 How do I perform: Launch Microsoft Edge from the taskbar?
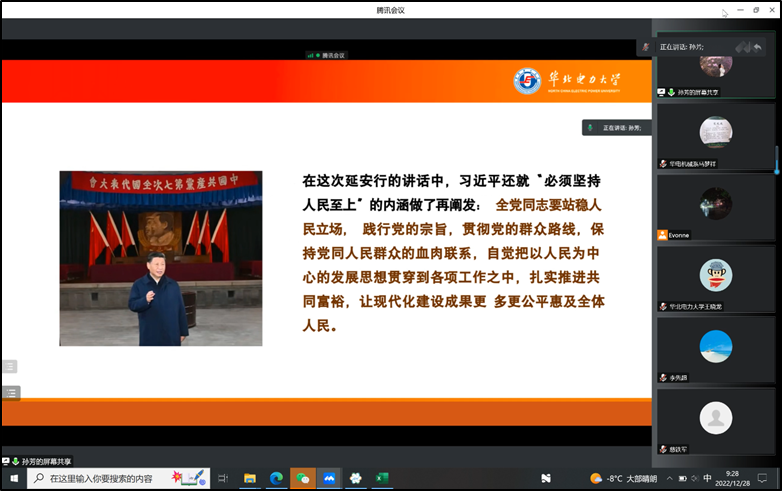coord(276,479)
